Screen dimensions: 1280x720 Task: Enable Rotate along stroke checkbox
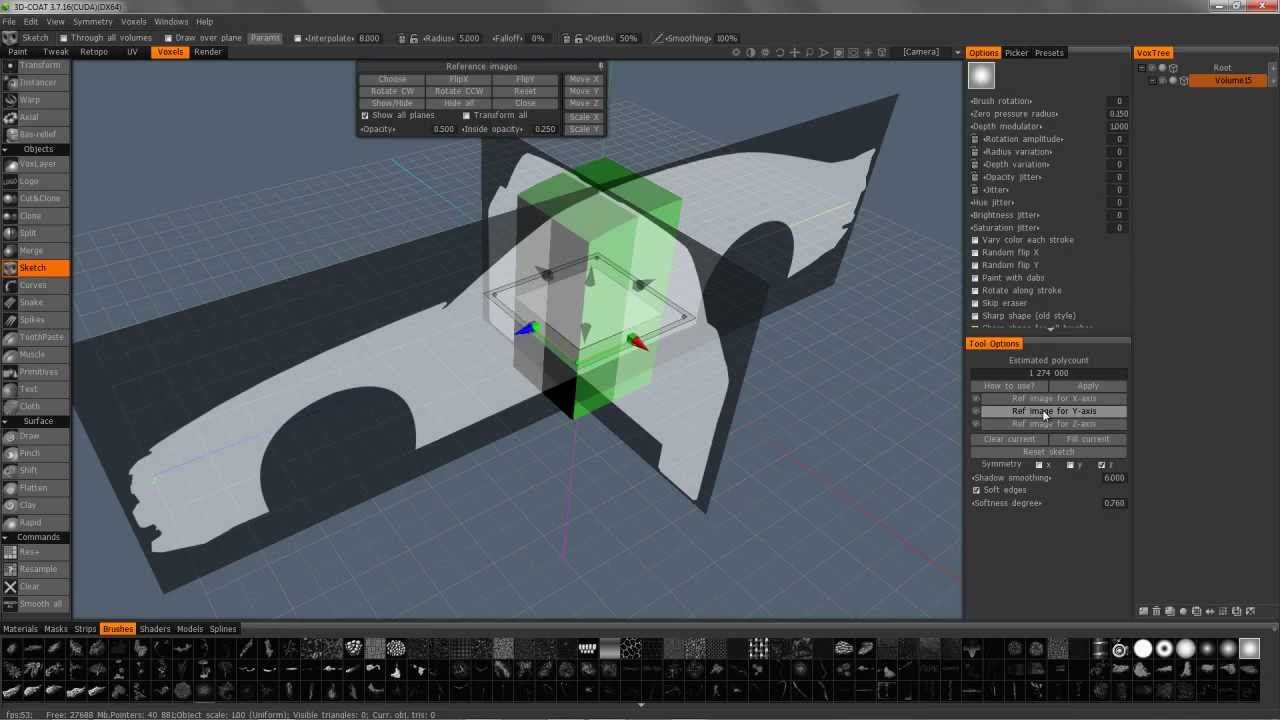coord(975,291)
